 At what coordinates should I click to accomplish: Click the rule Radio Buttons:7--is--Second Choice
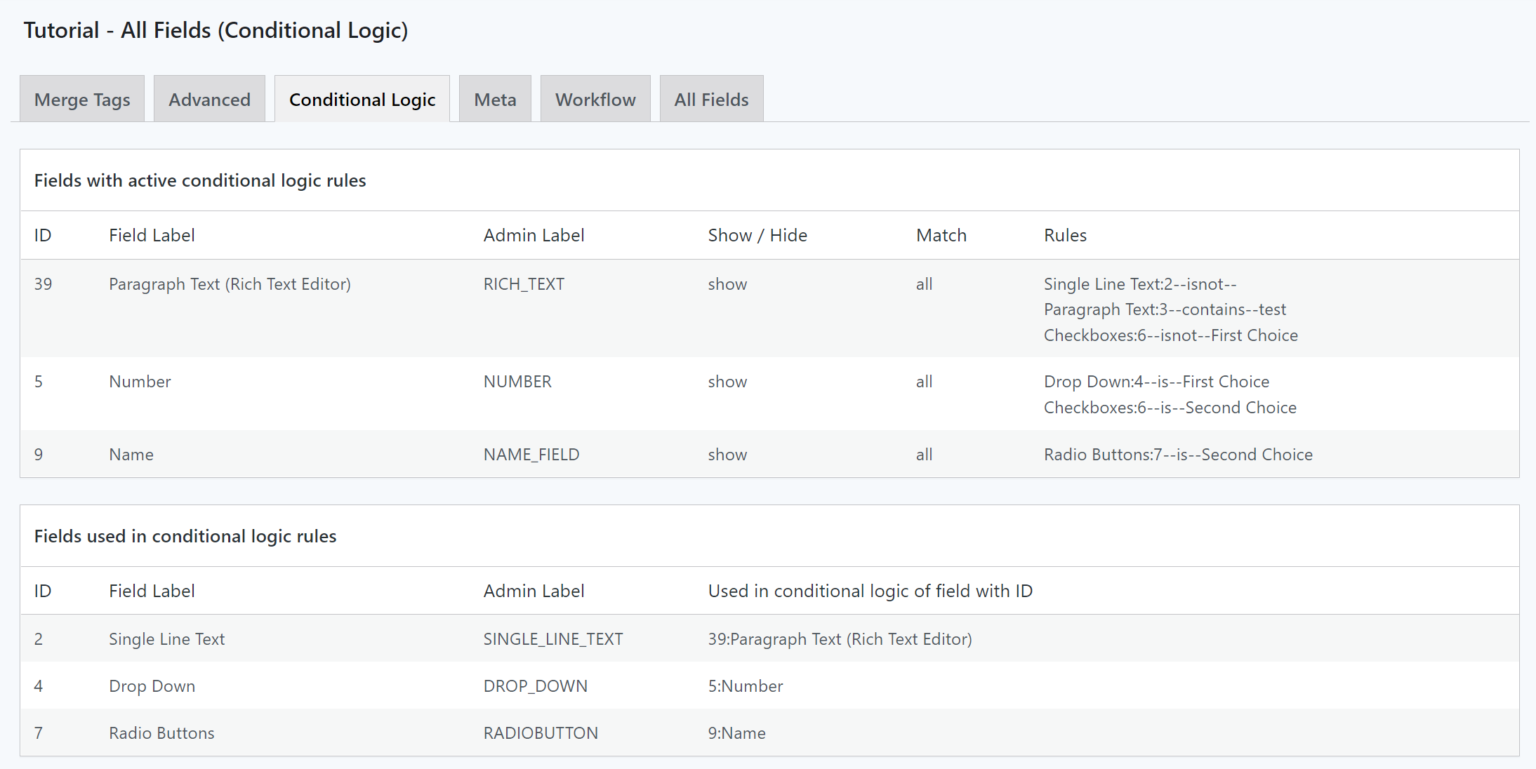tap(1178, 454)
